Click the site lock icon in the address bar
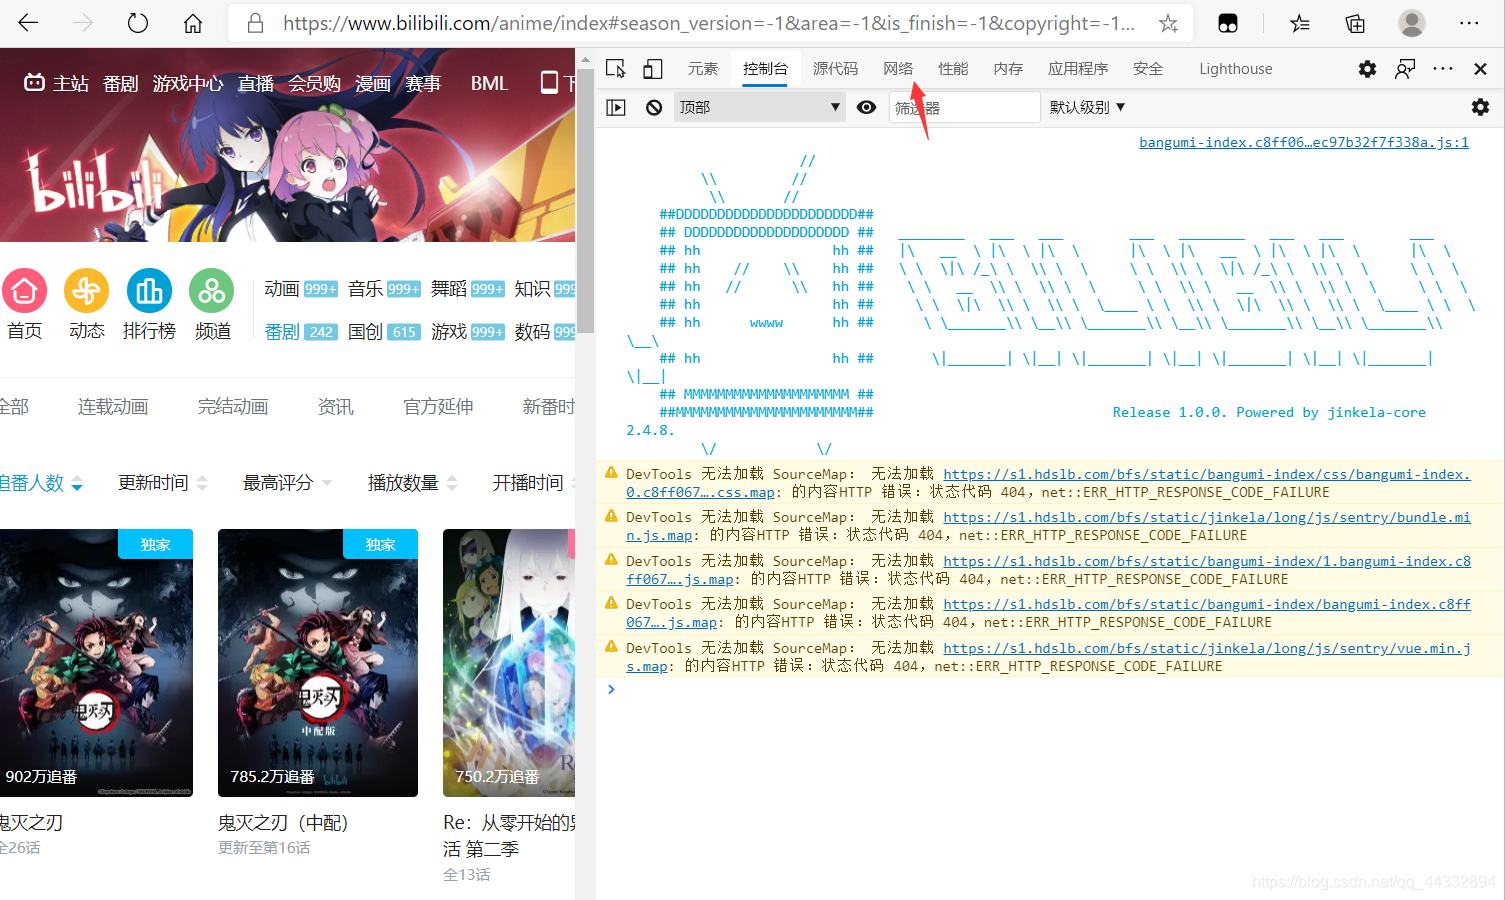 pos(255,23)
